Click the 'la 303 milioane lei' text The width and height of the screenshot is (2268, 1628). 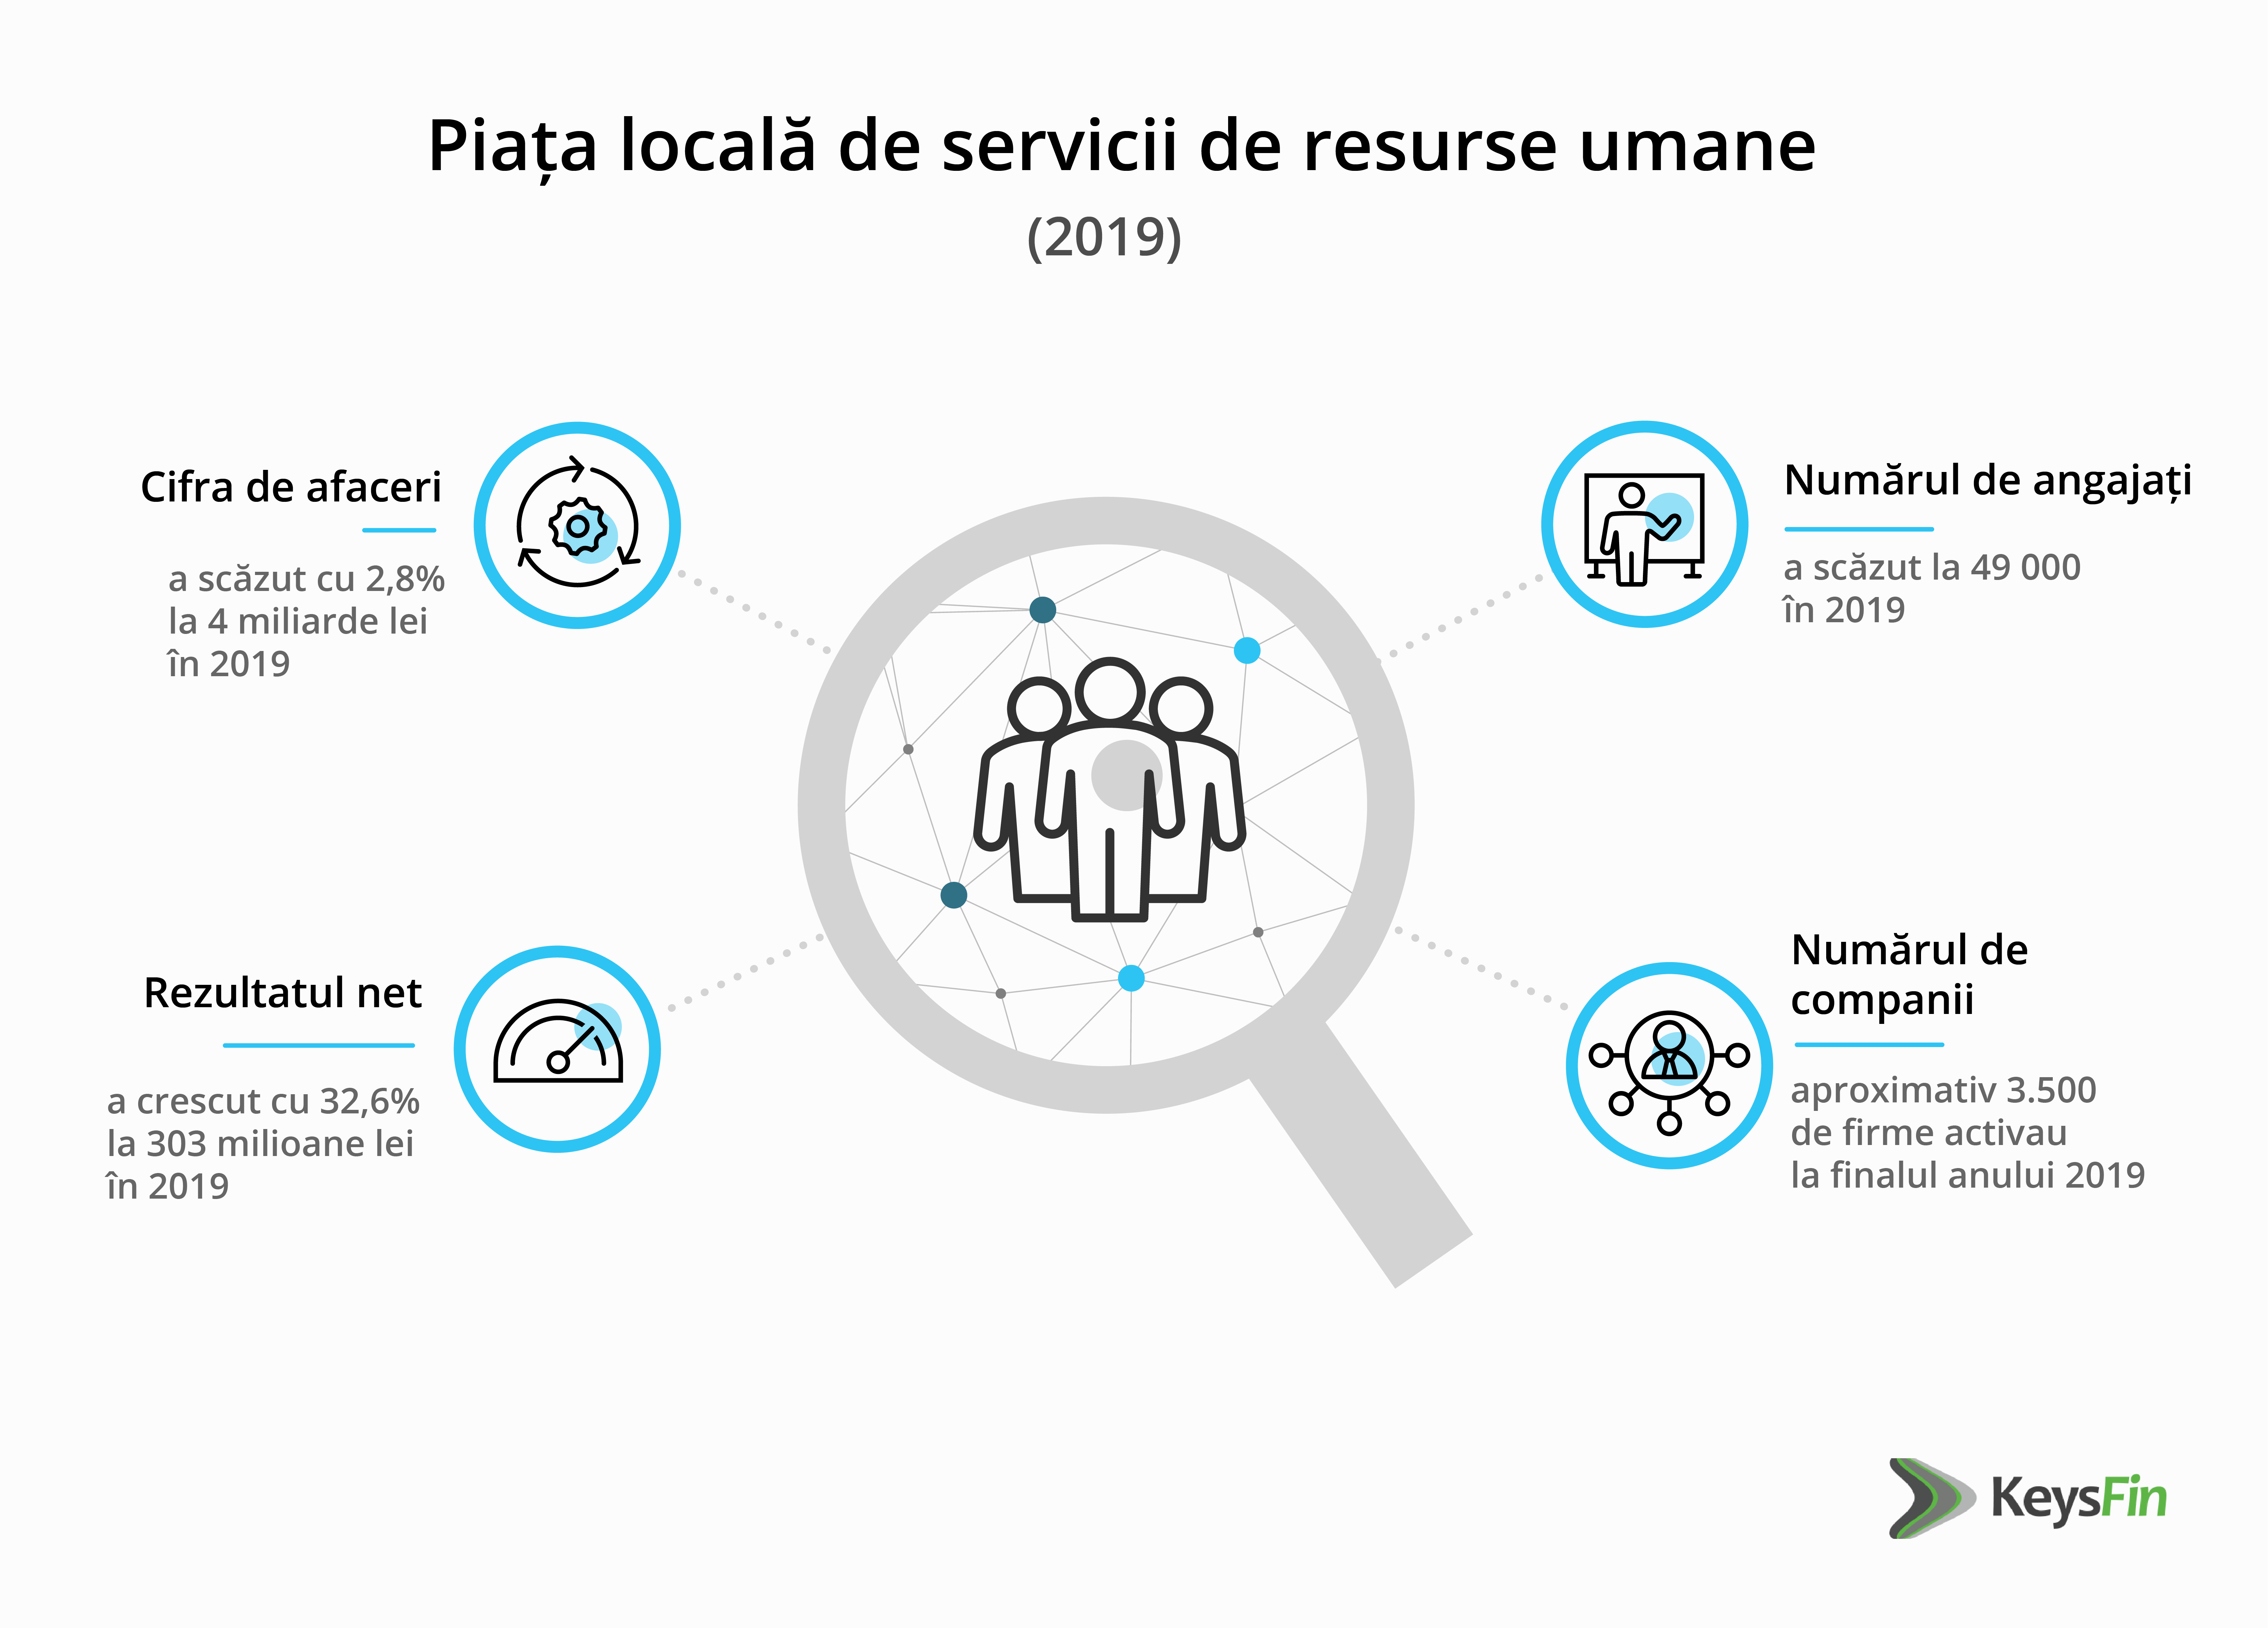(x=260, y=1143)
